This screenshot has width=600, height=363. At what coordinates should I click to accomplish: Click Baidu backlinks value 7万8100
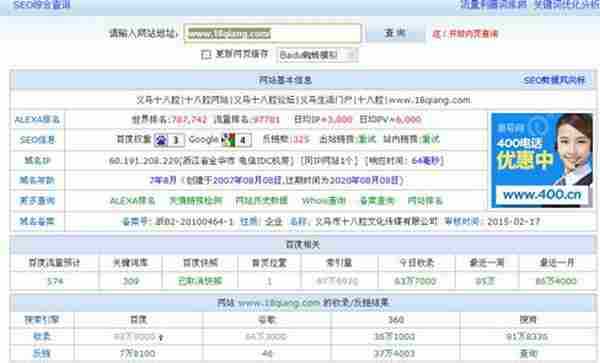coord(137,353)
